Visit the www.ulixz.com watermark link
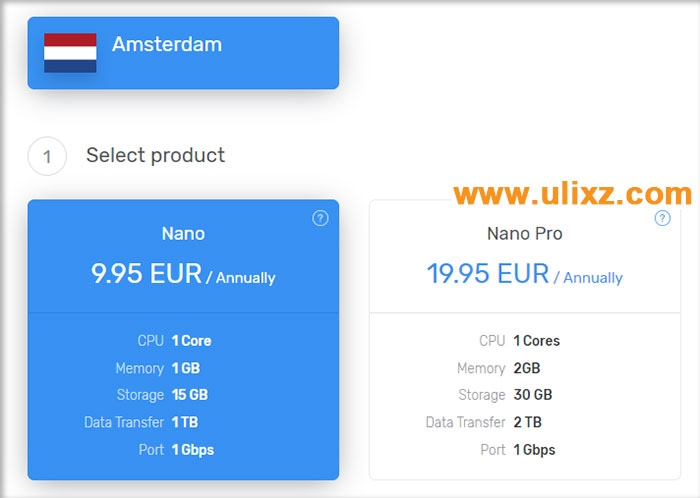Viewport: 700px width, 498px height. tap(572, 193)
